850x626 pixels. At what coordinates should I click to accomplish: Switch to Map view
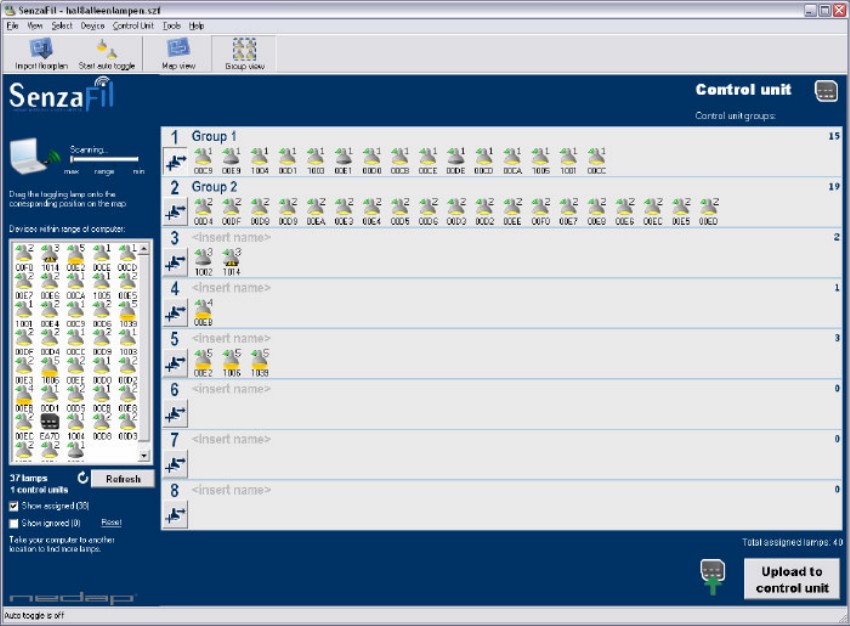tap(178, 54)
